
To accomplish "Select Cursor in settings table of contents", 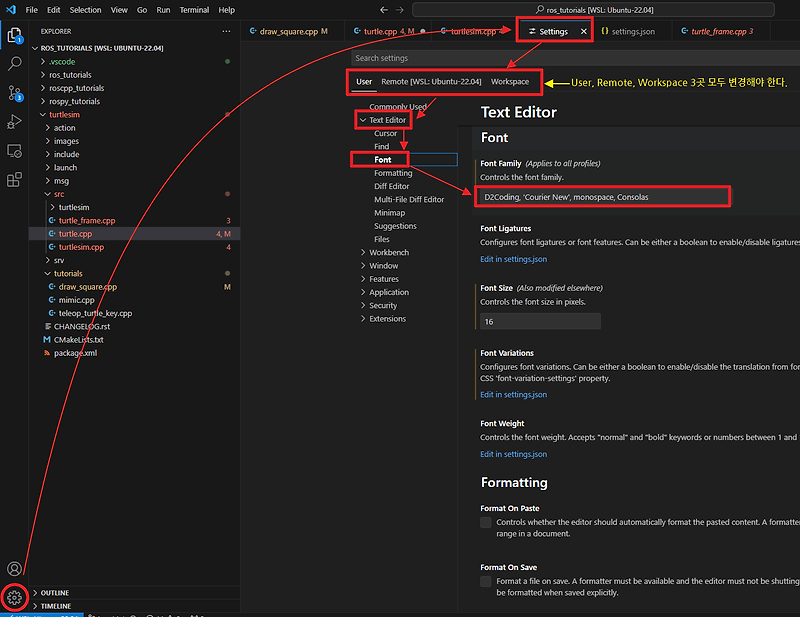I will [385, 133].
